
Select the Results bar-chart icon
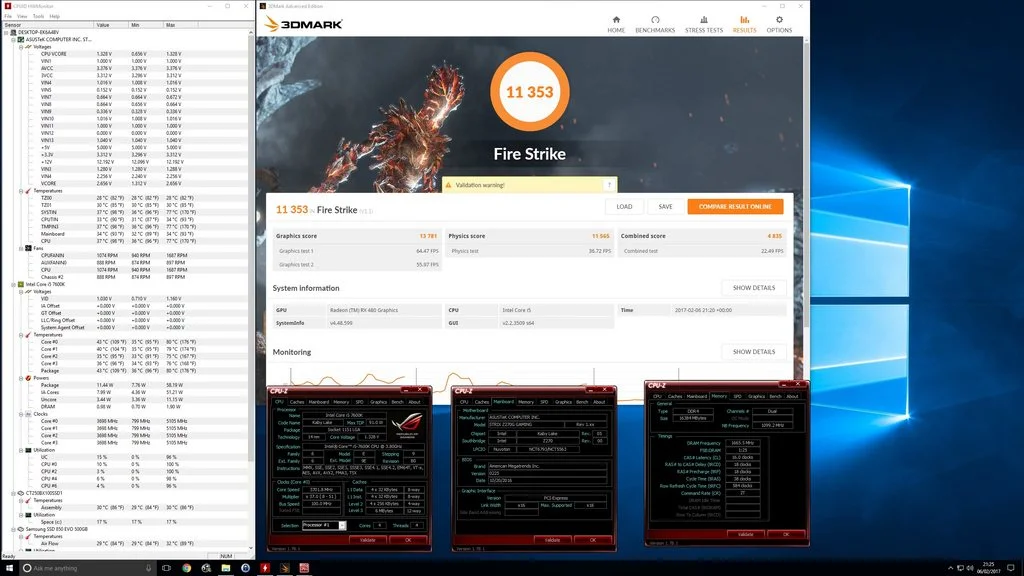click(x=744, y=20)
